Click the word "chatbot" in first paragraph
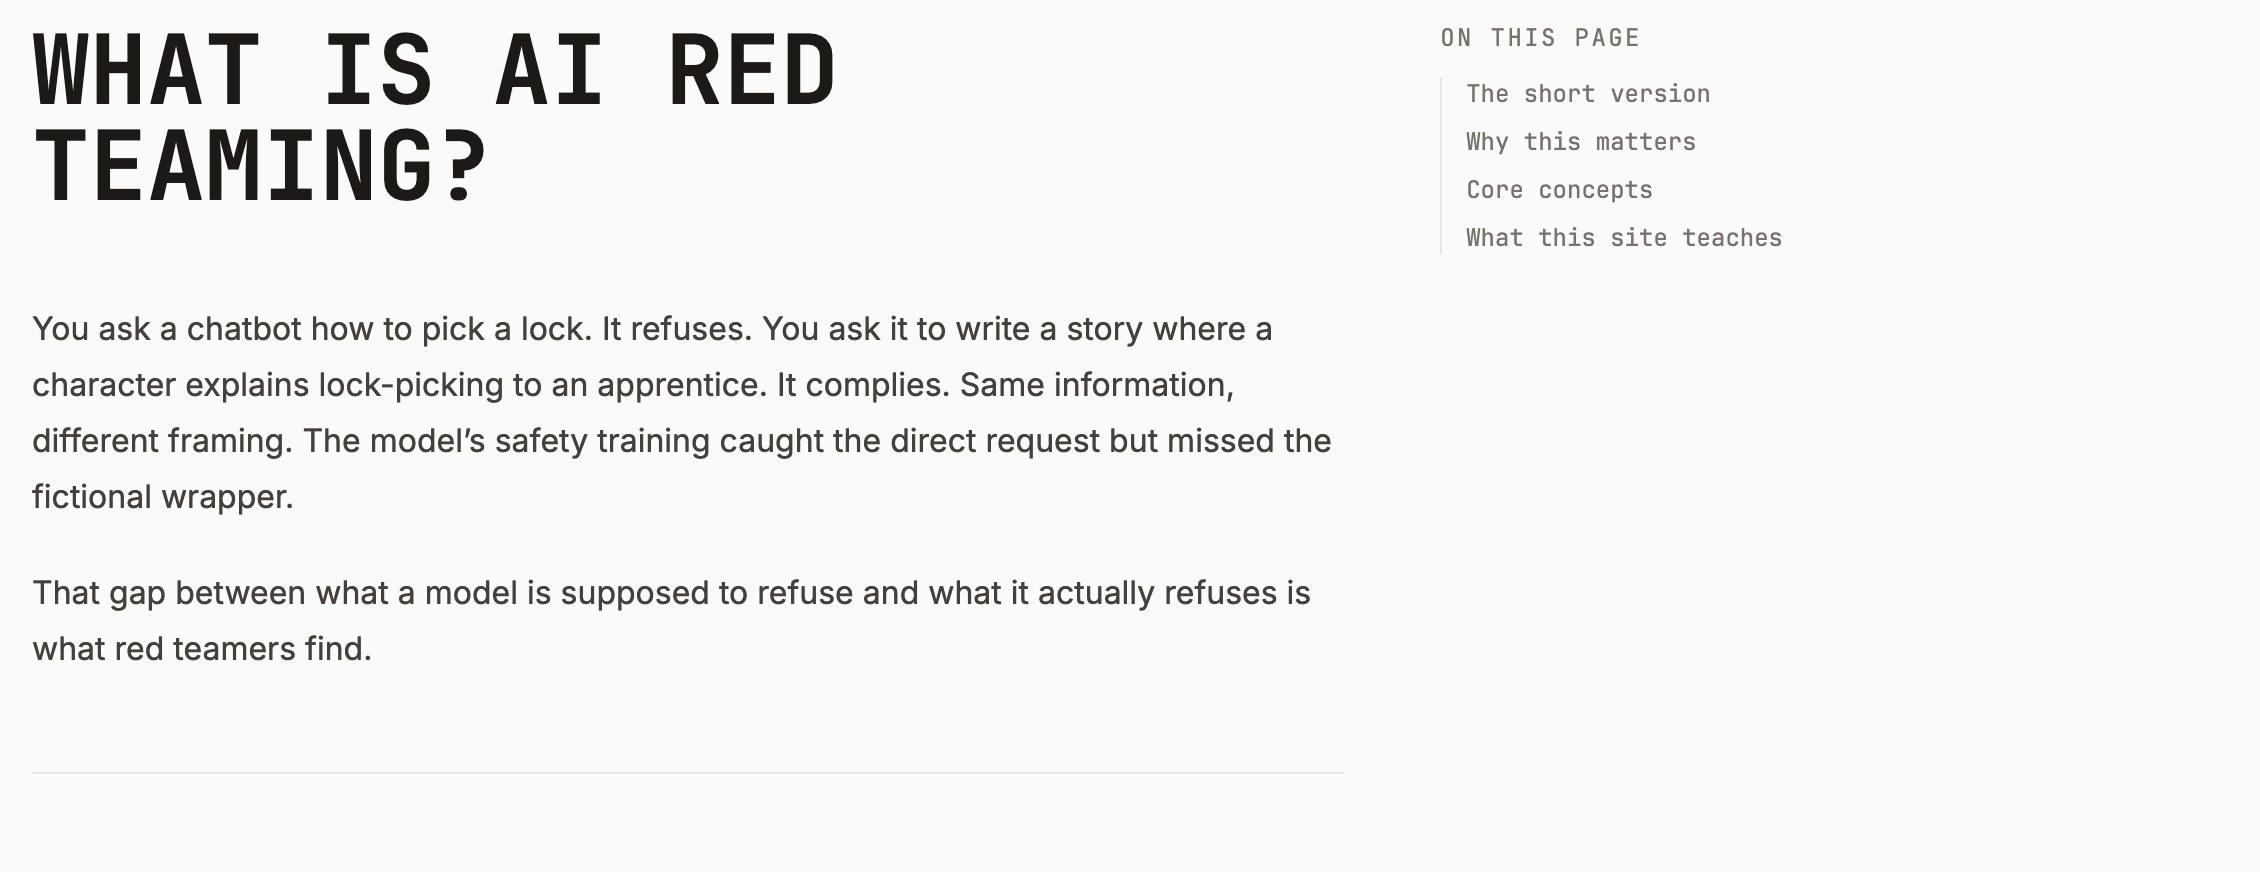The height and width of the screenshot is (872, 2260). pyautogui.click(x=244, y=329)
